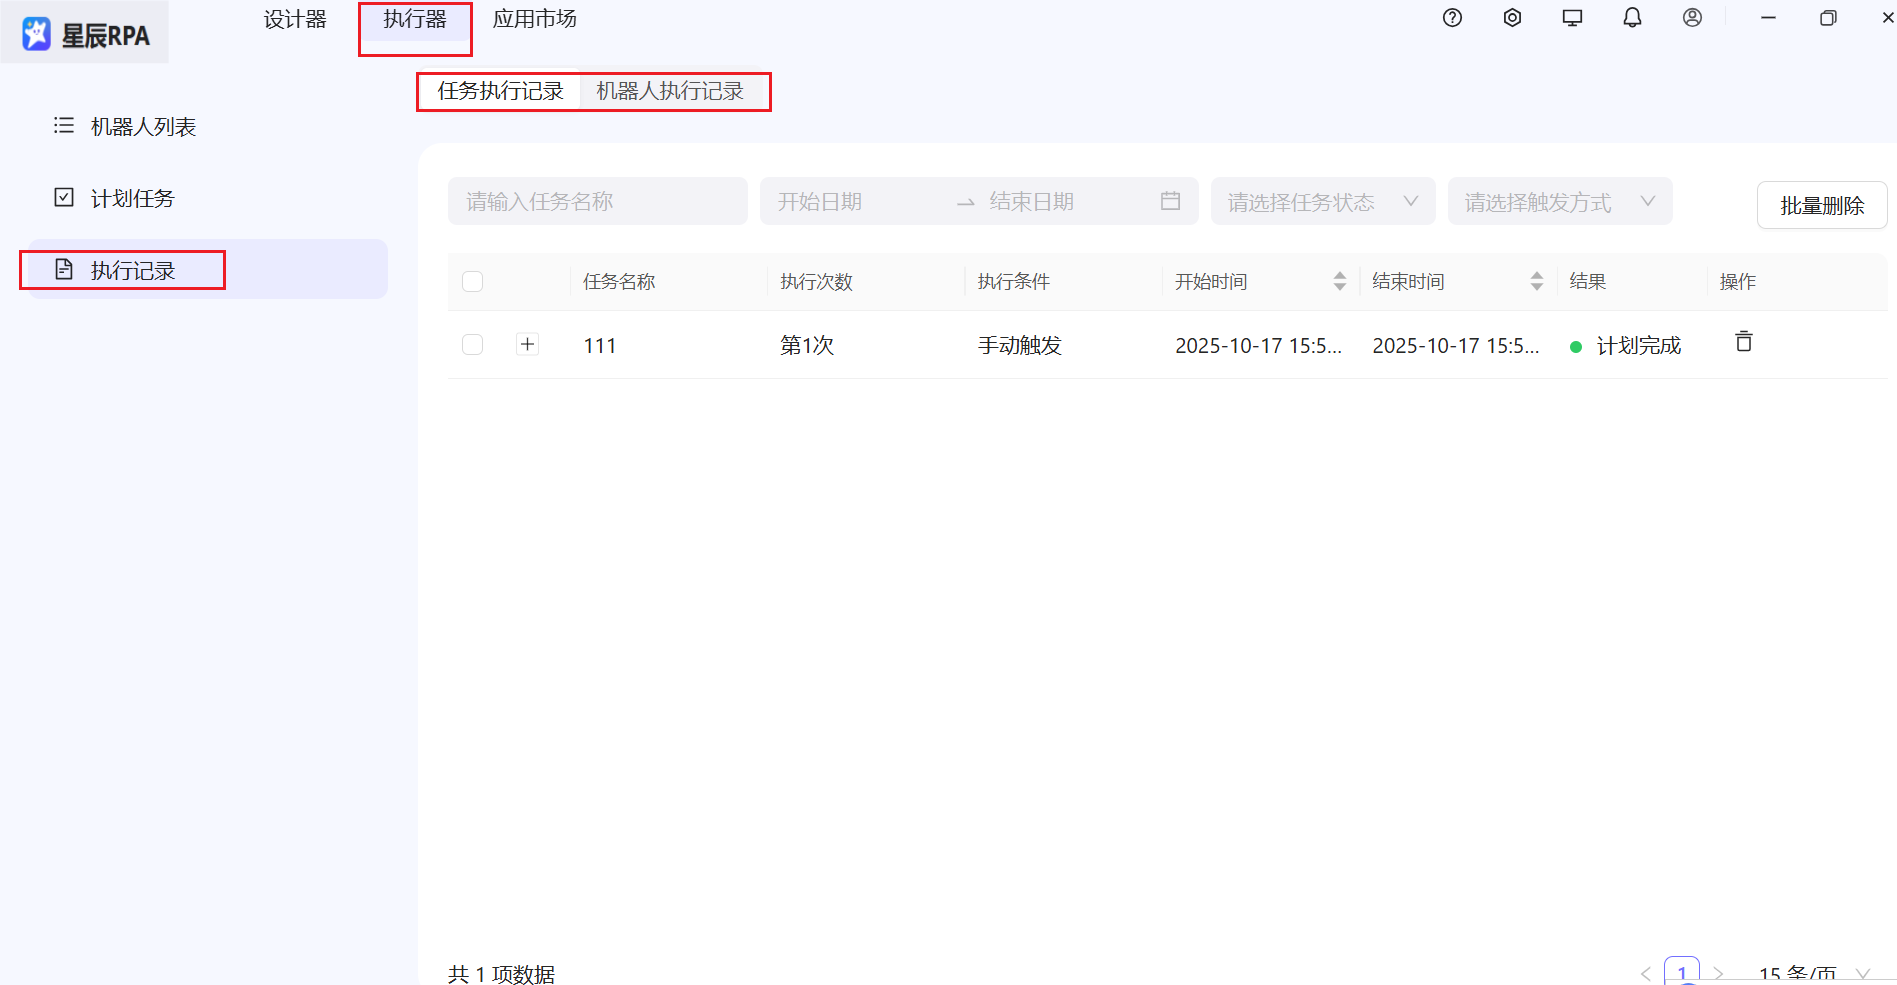Viewport: 1897px width, 985px height.
Task: Delete task 111 with trash icon
Action: click(1743, 342)
